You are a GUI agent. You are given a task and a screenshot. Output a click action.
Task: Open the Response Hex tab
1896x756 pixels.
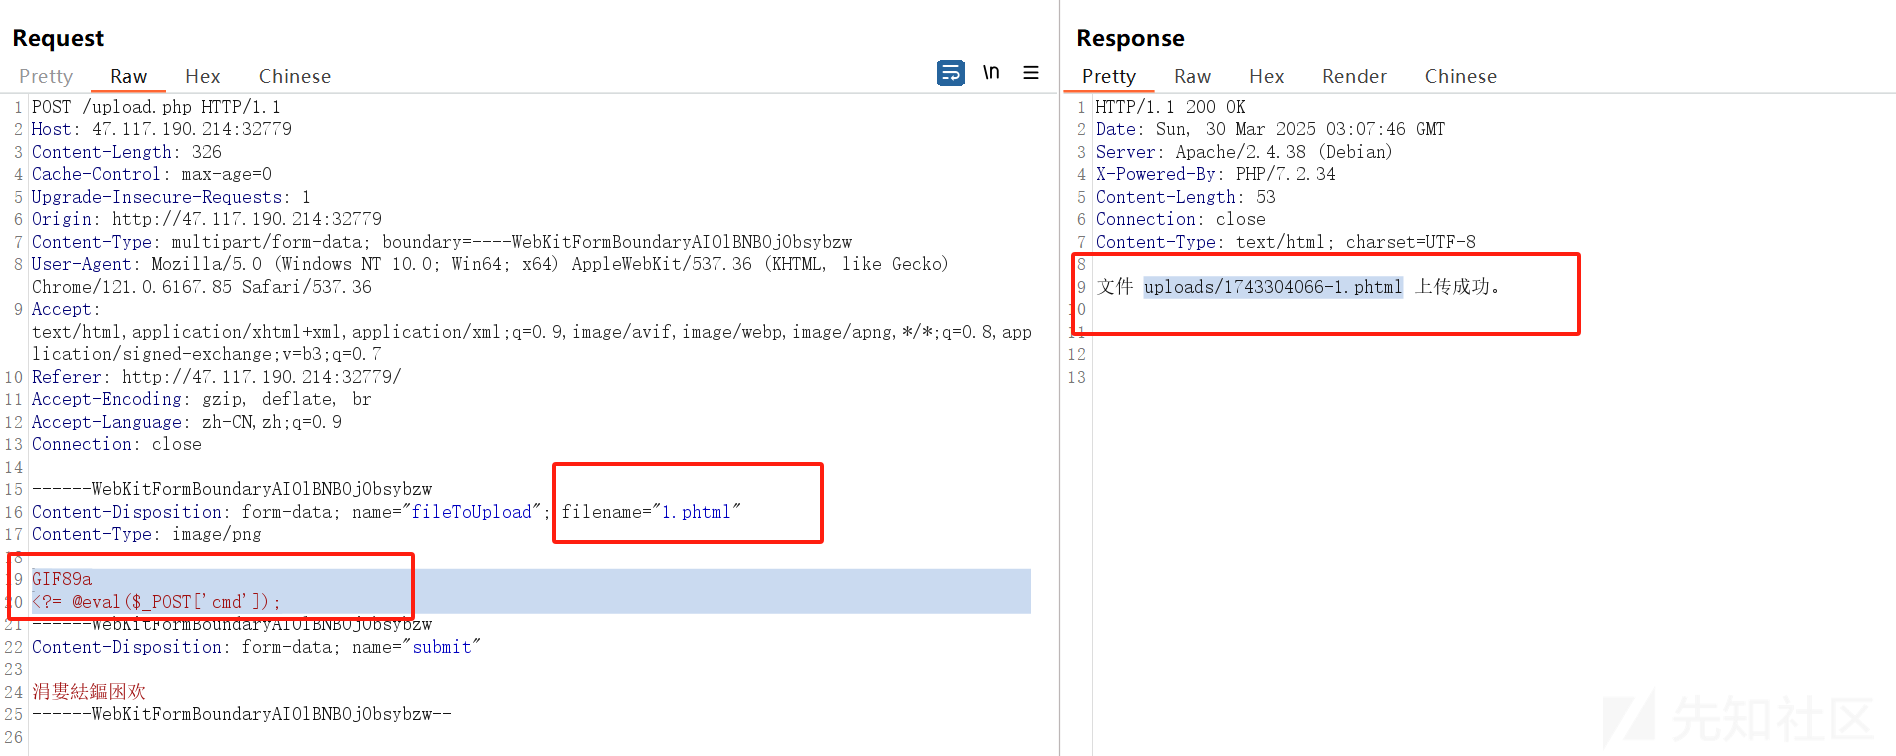(x=1267, y=76)
